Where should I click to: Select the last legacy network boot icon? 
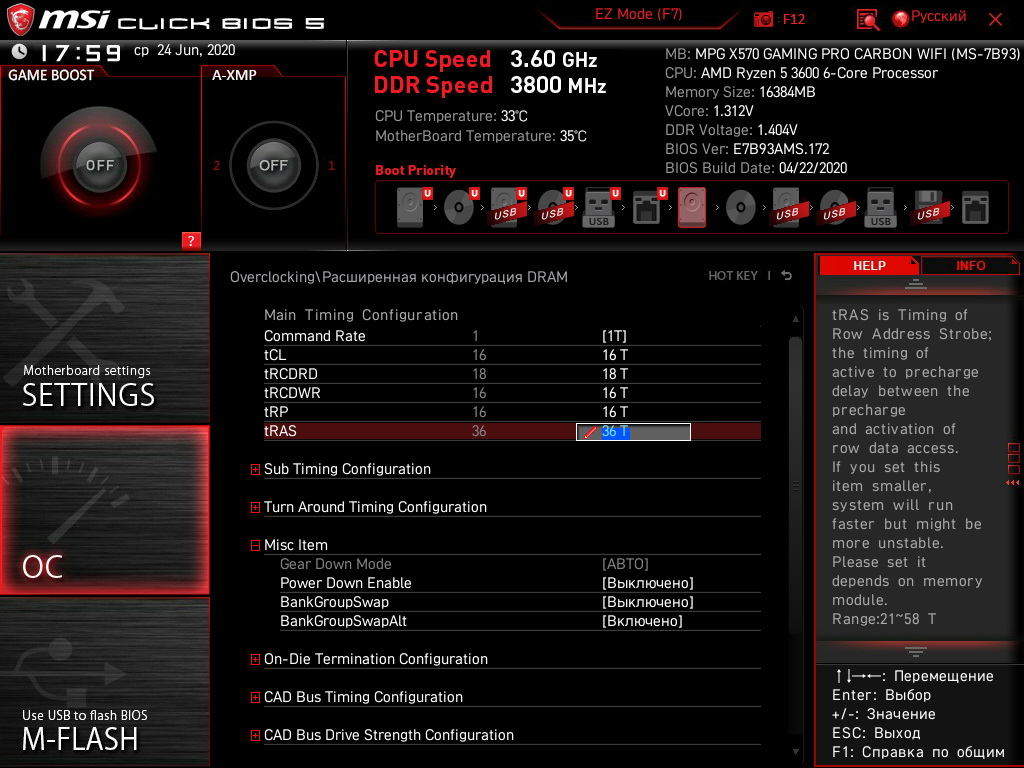tap(975, 208)
